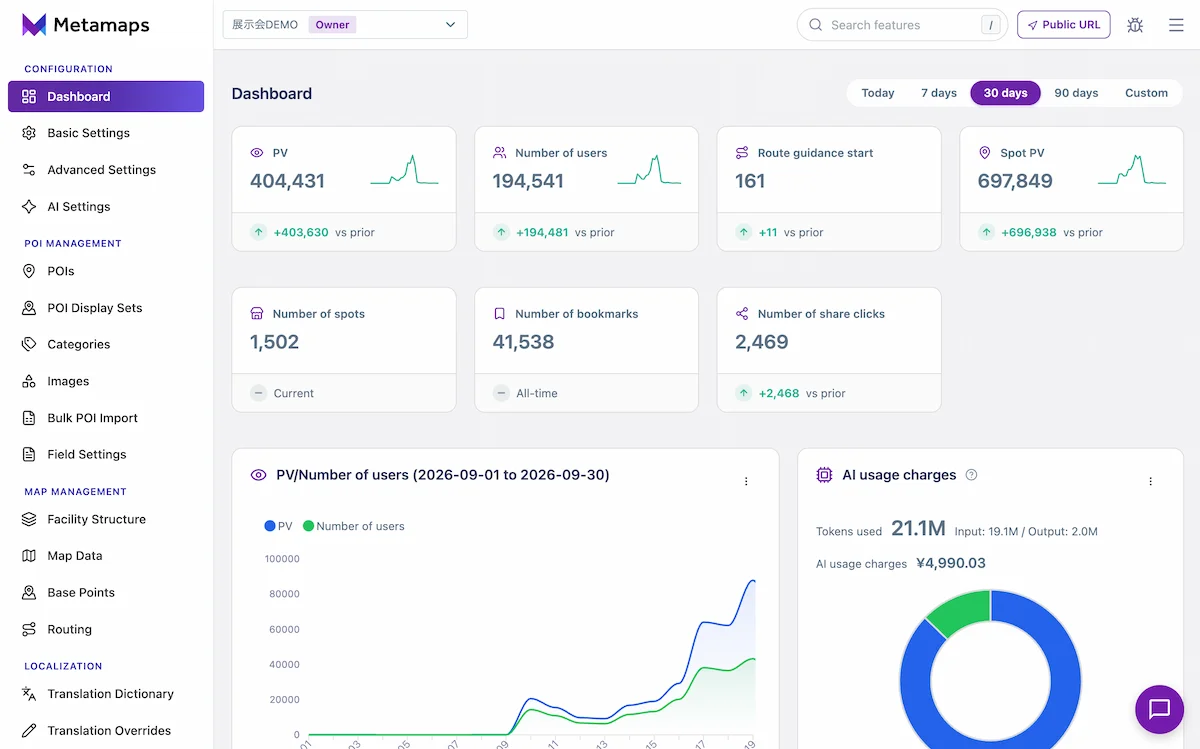1200x749 pixels.
Task: Click the Owner role badge
Action: [x=333, y=25]
